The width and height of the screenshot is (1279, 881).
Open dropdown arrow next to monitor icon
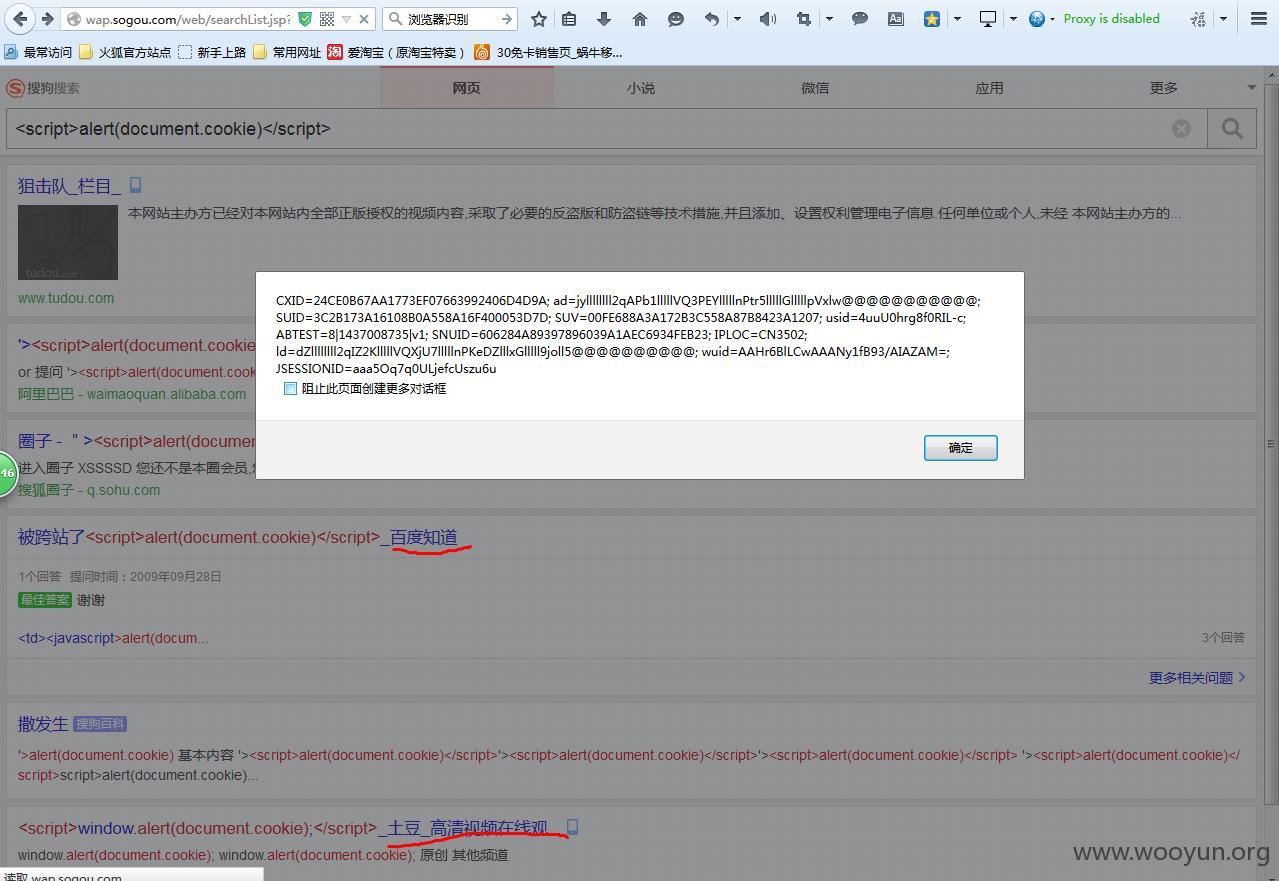(1013, 18)
